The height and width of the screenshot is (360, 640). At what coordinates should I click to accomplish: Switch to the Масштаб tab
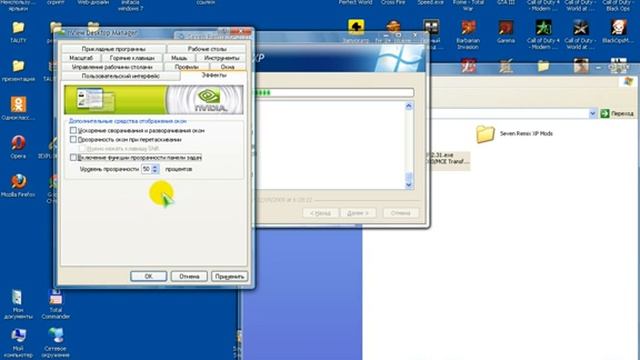click(81, 58)
